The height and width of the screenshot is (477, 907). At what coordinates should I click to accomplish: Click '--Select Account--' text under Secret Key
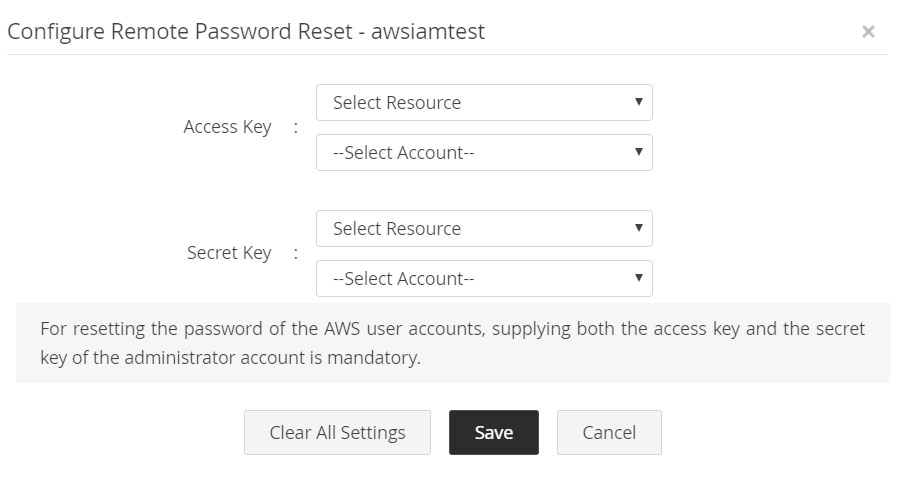[404, 279]
